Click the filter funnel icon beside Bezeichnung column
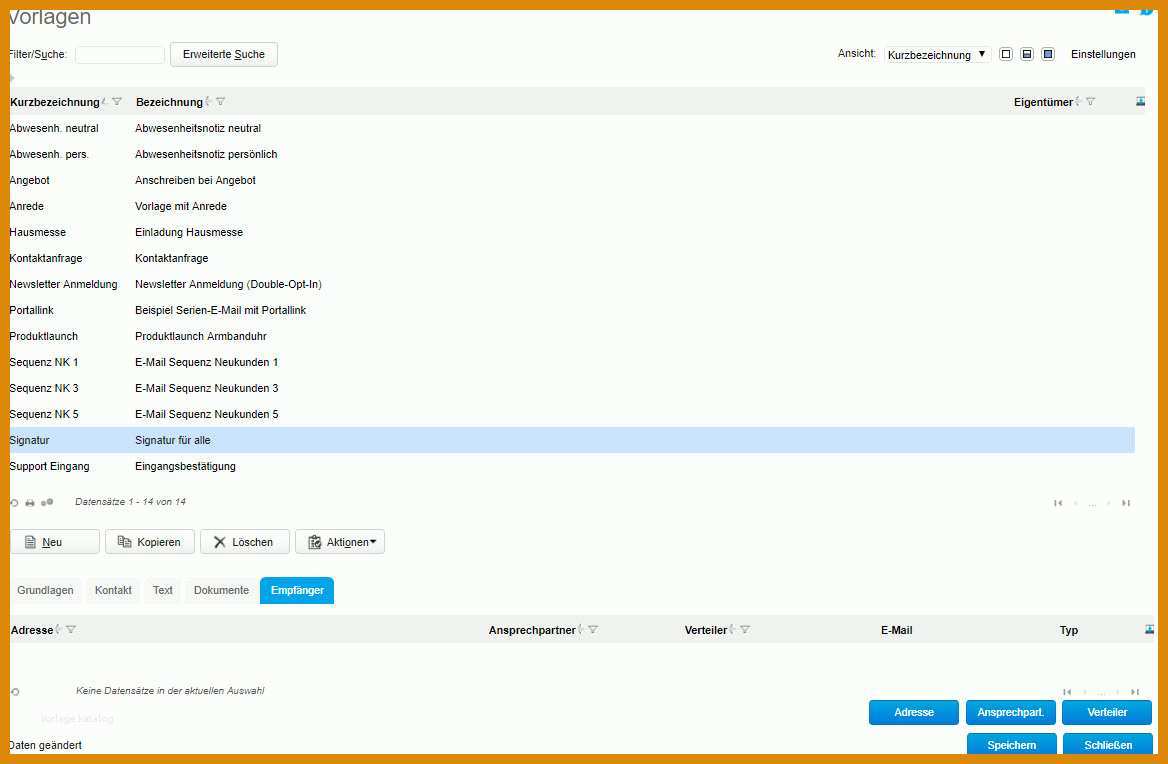The width and height of the screenshot is (1168, 764). click(221, 102)
